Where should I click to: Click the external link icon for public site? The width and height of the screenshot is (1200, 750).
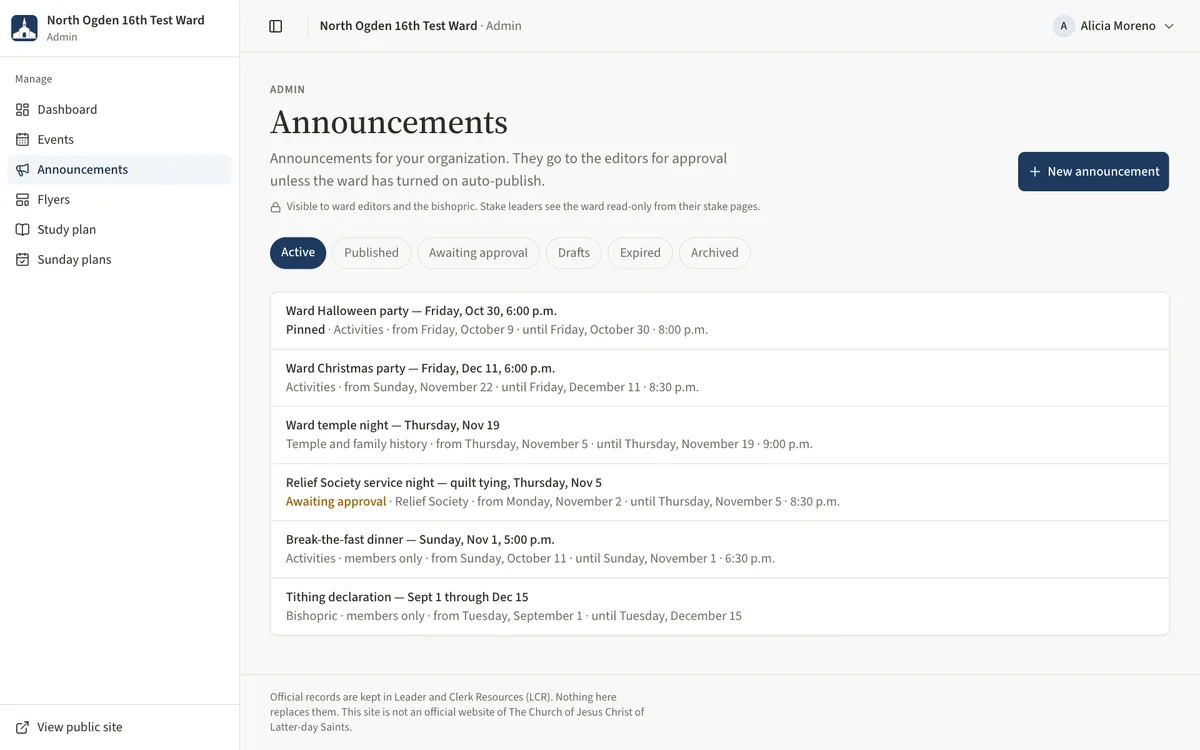pos(23,728)
